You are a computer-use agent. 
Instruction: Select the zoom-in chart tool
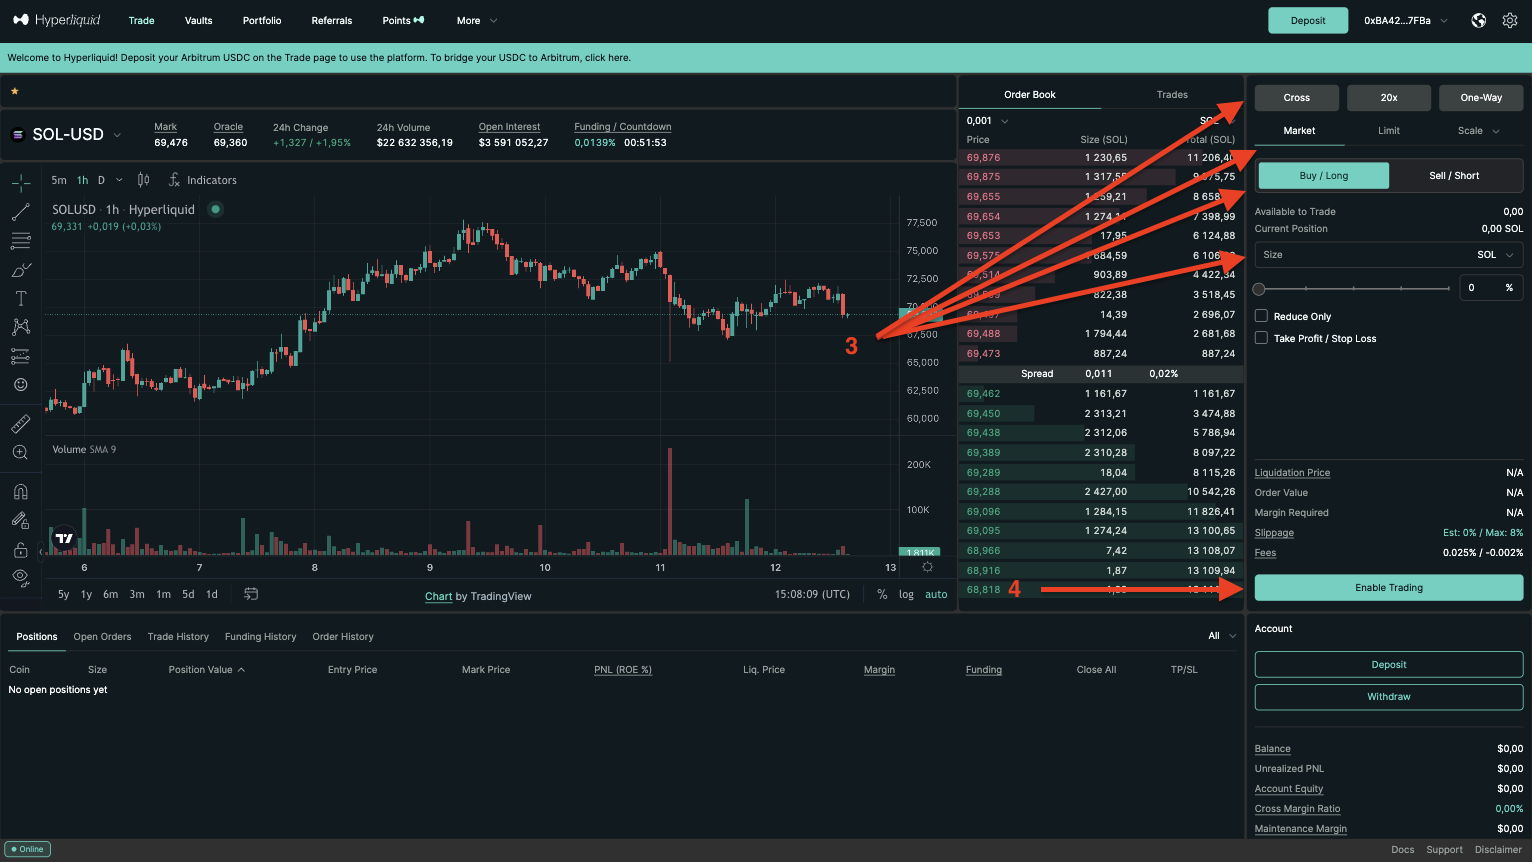(x=20, y=451)
